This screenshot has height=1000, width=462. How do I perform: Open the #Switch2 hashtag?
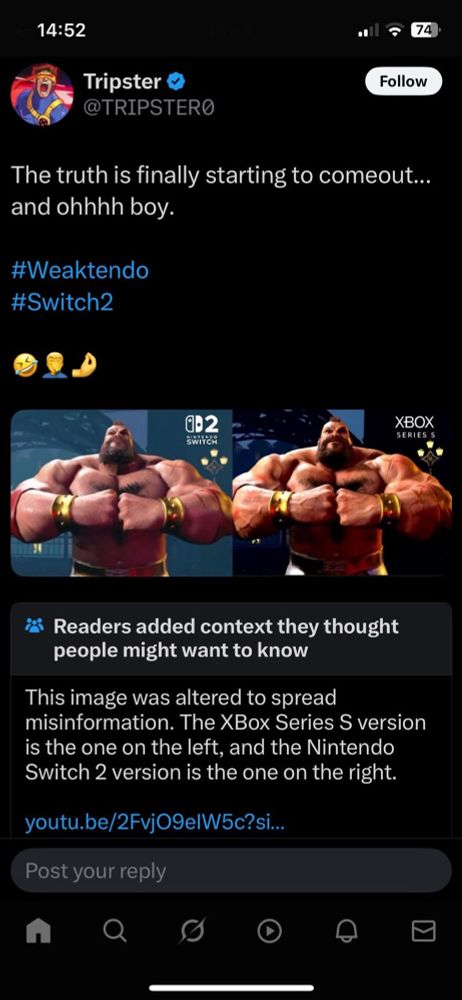click(62, 301)
